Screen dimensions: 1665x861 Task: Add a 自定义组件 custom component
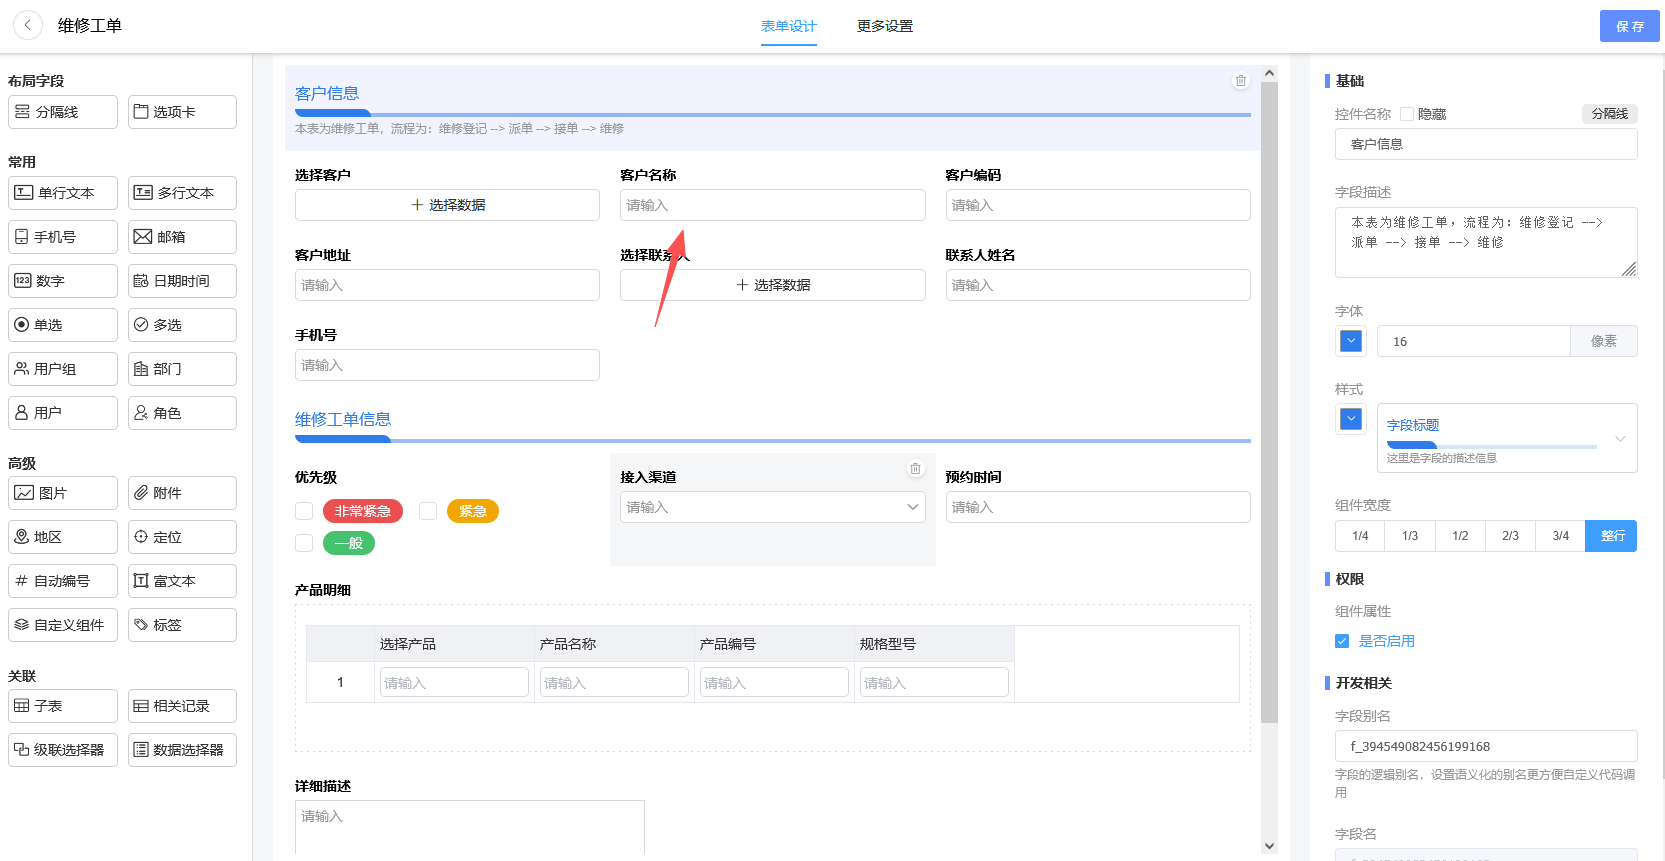click(63, 625)
